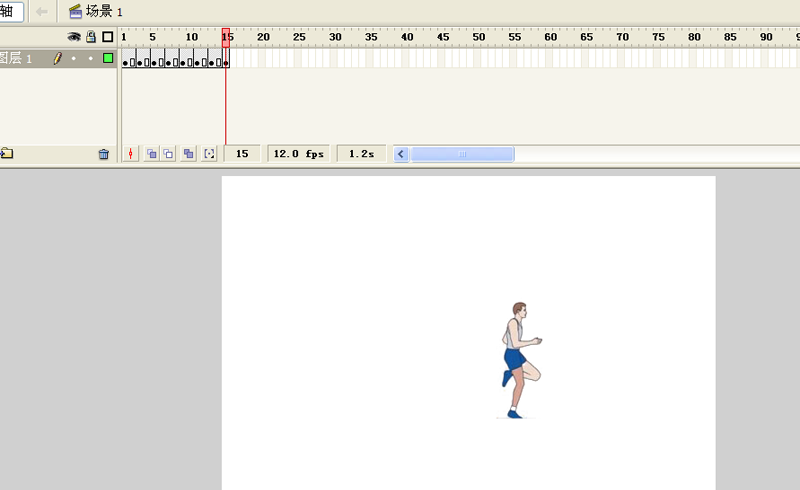Delete the layer with the trash icon
This screenshot has height=490, width=800.
104,154
